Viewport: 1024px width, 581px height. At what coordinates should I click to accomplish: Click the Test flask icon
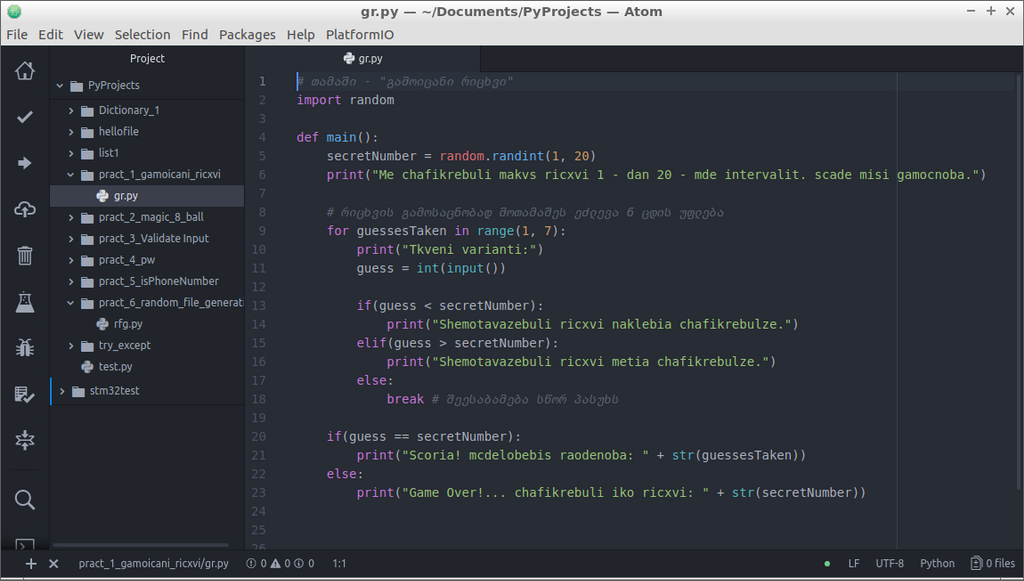(25, 302)
